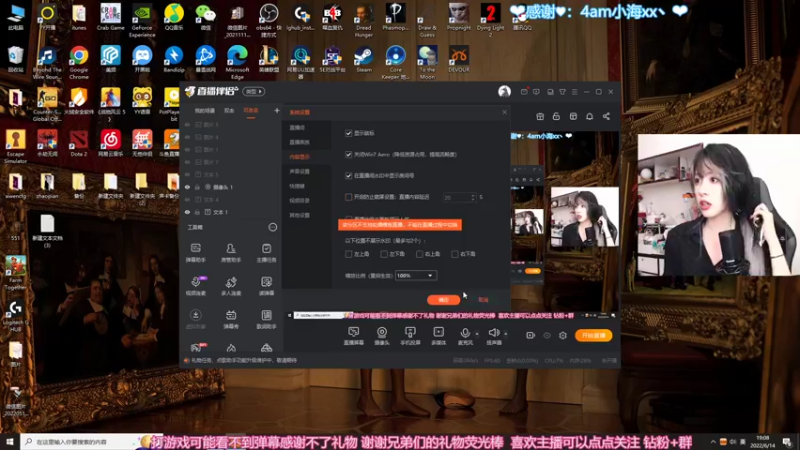Screen dimensions: 800x450
Task: Open Steam desktop icon
Action: click(x=364, y=59)
